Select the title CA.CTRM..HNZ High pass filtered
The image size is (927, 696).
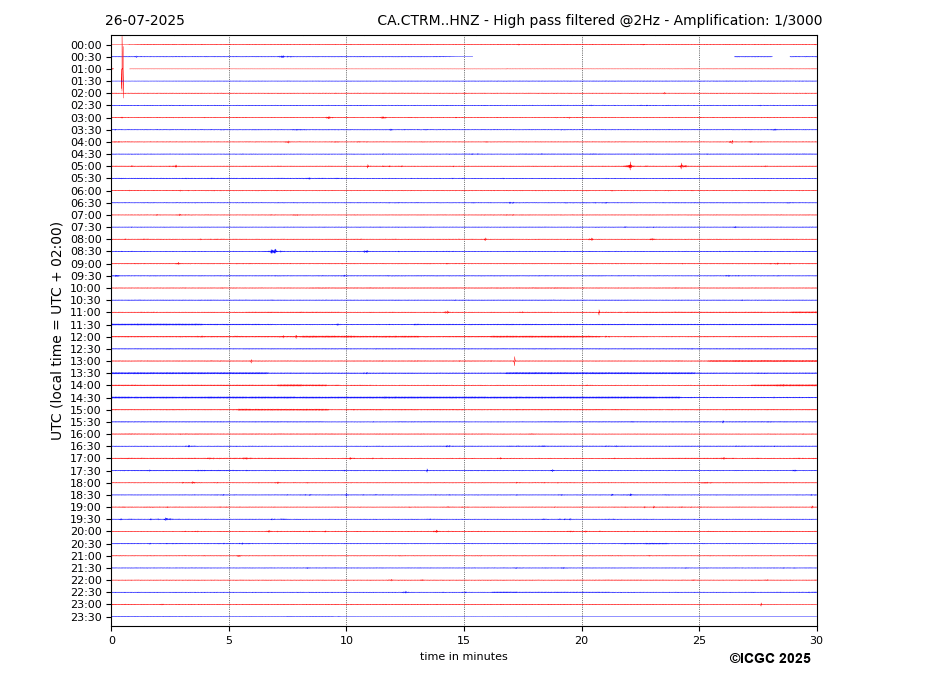tap(599, 21)
